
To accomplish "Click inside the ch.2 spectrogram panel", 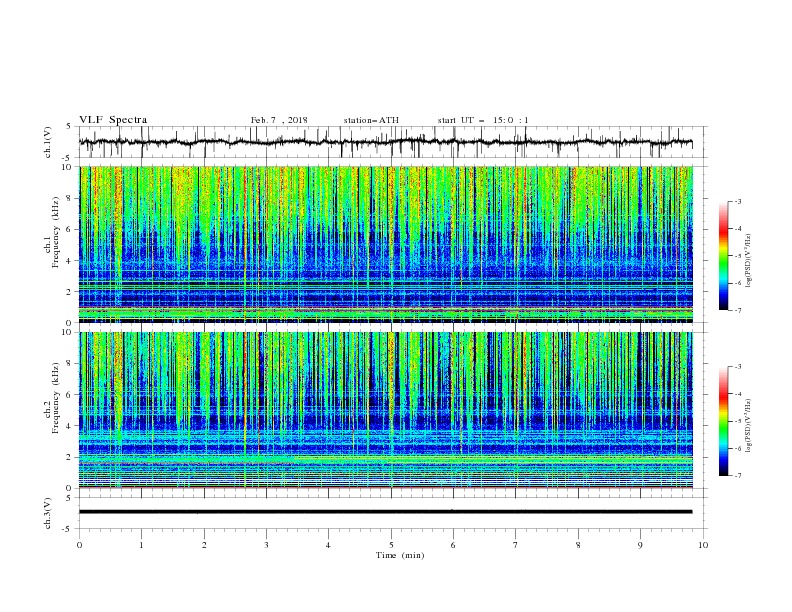I will (386, 410).
